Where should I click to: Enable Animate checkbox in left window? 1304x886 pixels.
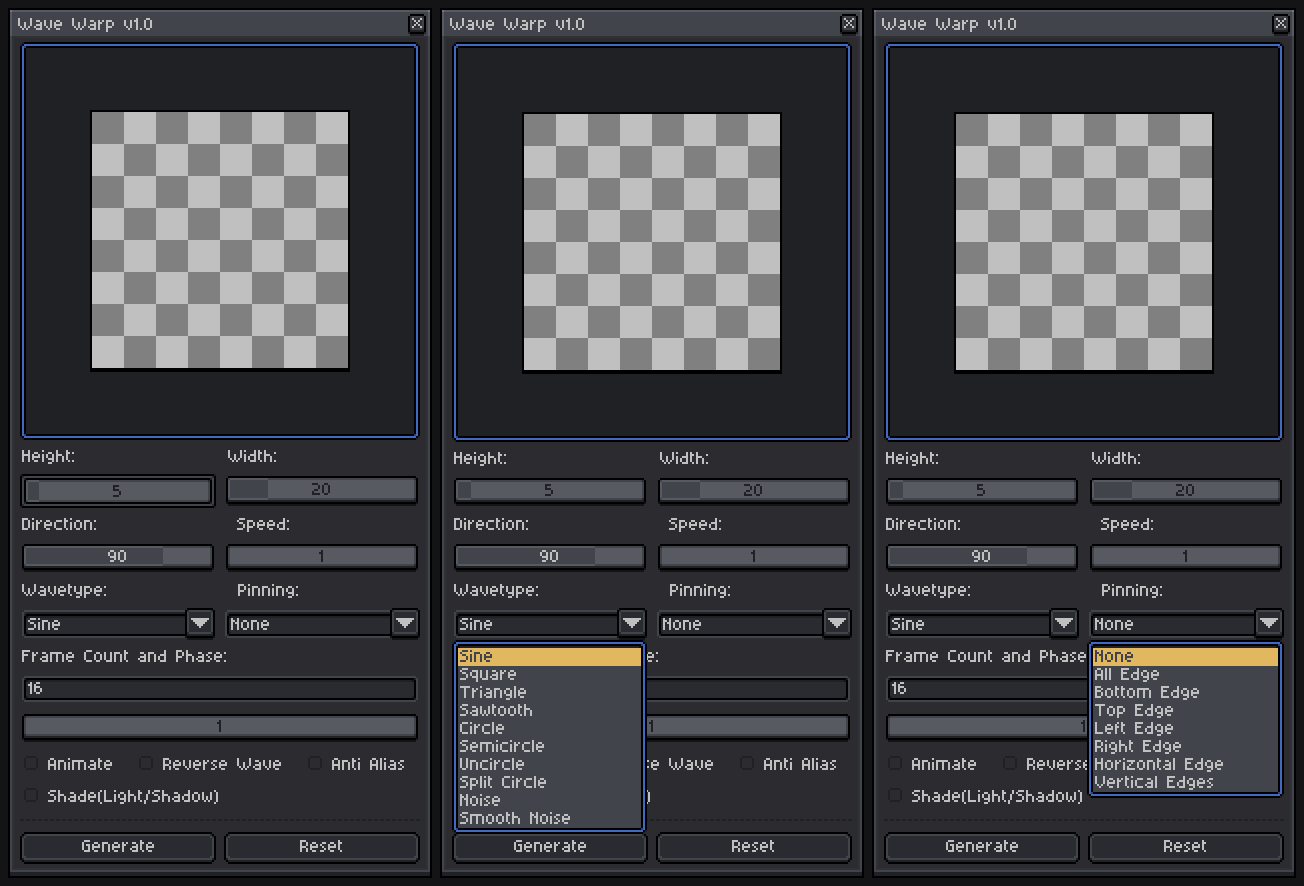31,763
